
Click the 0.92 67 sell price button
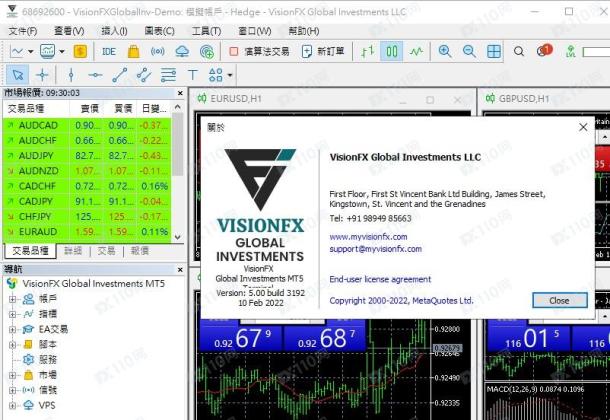point(240,338)
